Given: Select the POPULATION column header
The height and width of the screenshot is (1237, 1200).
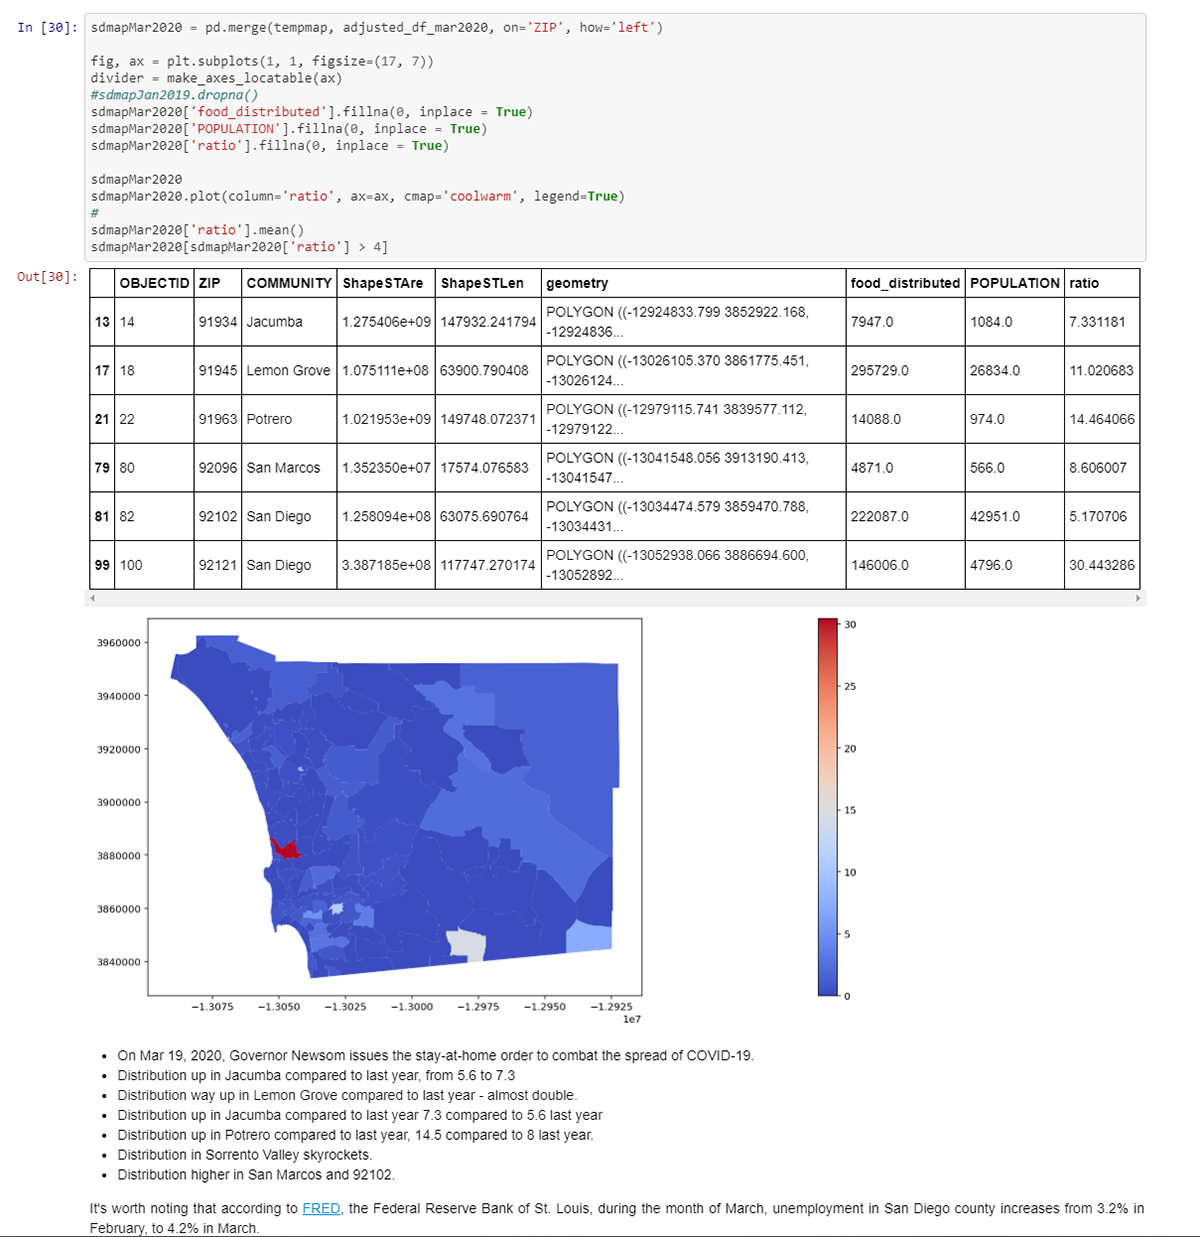Looking at the screenshot, I should [x=1014, y=283].
